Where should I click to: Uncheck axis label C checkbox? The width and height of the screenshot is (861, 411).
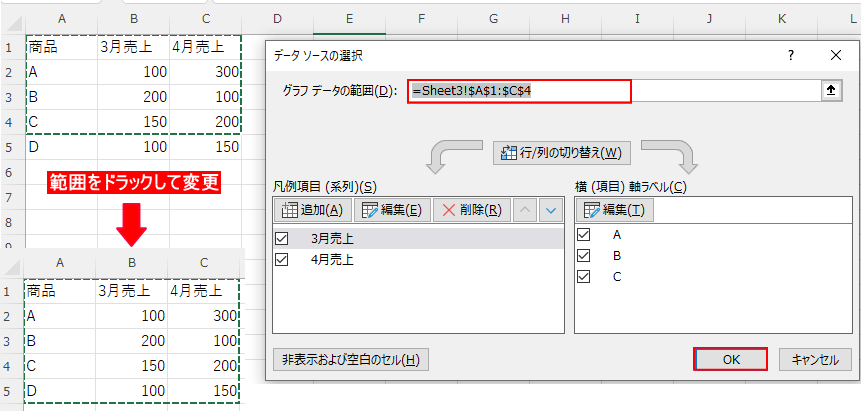pyautogui.click(x=584, y=276)
